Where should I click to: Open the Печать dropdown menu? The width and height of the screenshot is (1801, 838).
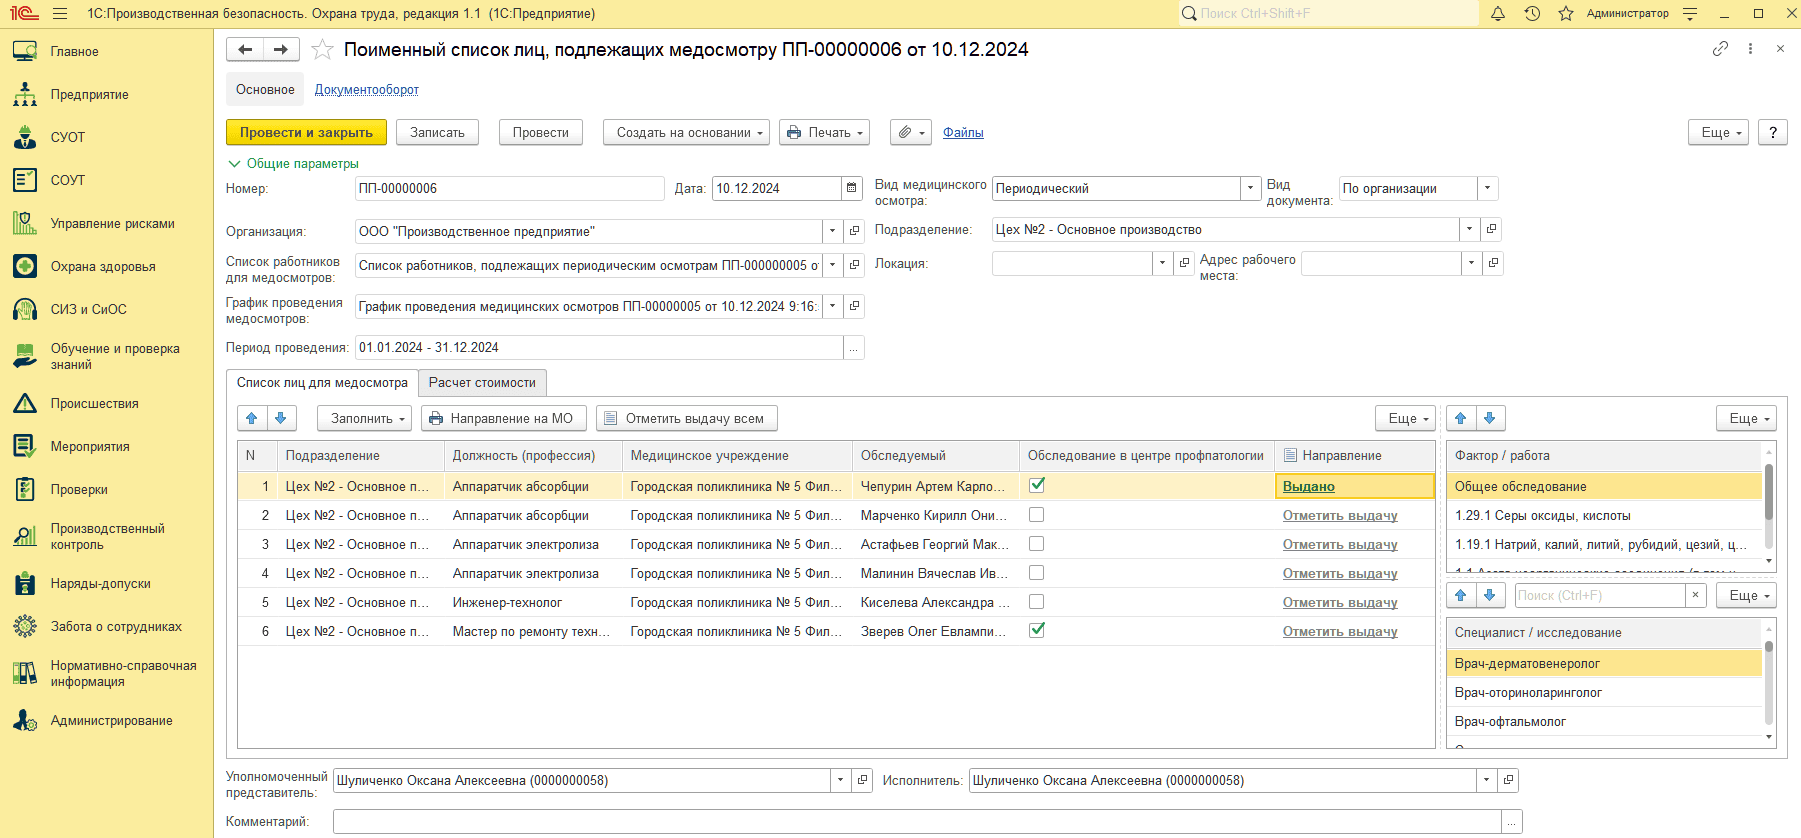[x=824, y=132]
